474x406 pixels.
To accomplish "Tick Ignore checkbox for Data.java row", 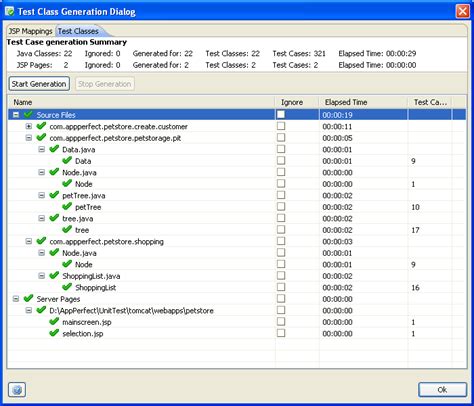I will click(x=281, y=149).
